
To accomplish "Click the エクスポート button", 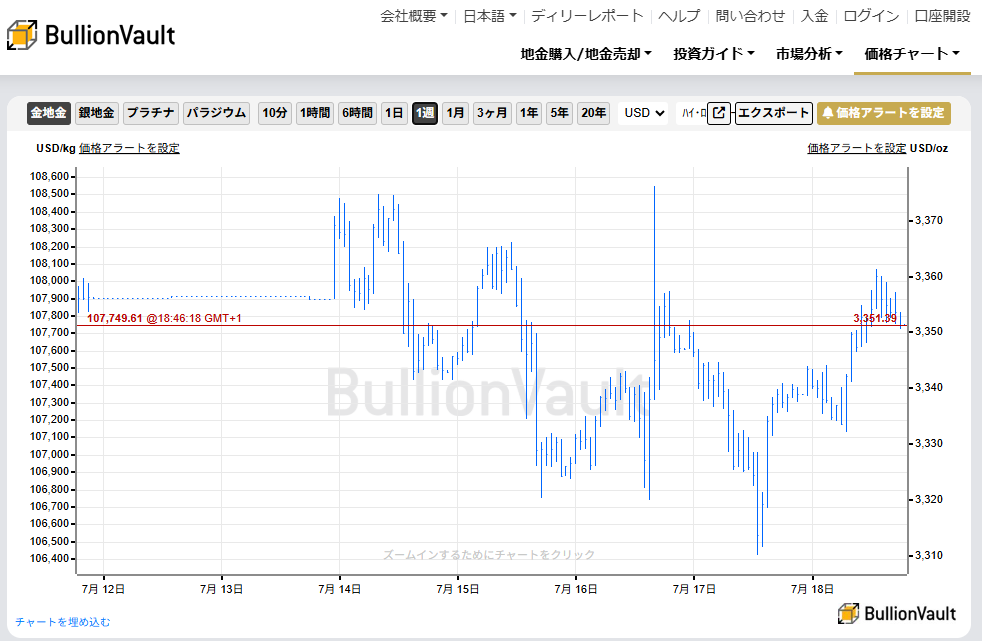I will tap(773, 113).
